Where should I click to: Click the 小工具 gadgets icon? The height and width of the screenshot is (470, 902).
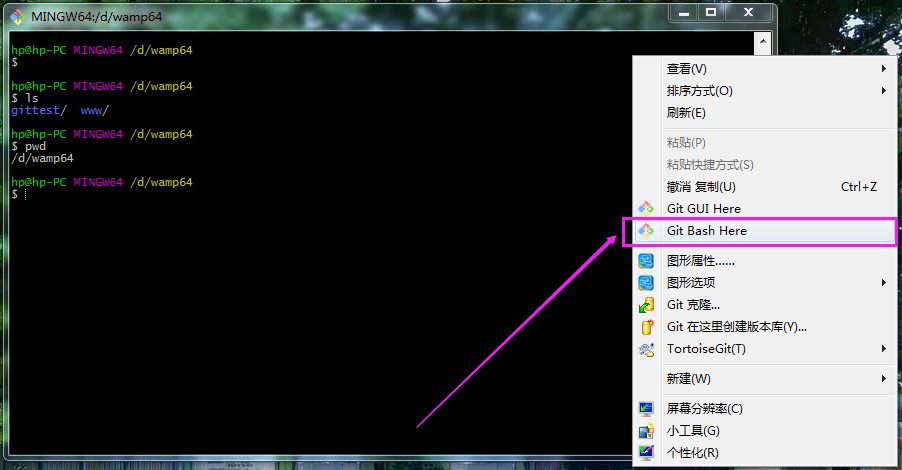(646, 431)
